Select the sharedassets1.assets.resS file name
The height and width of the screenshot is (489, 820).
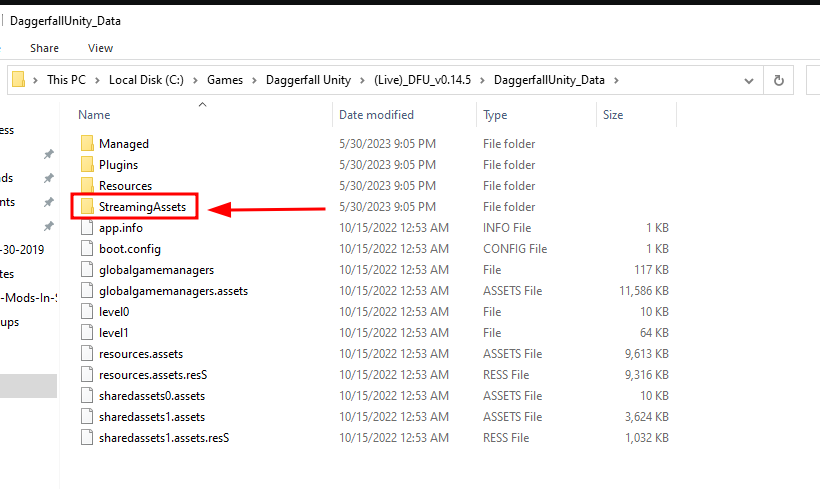coord(164,438)
